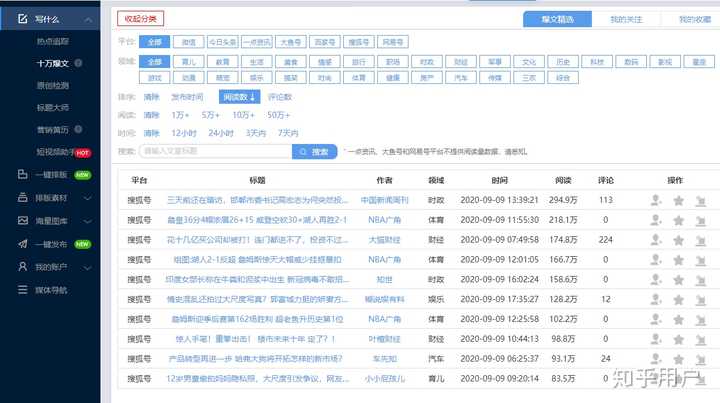Select the 历史 field filter

click(x=562, y=62)
